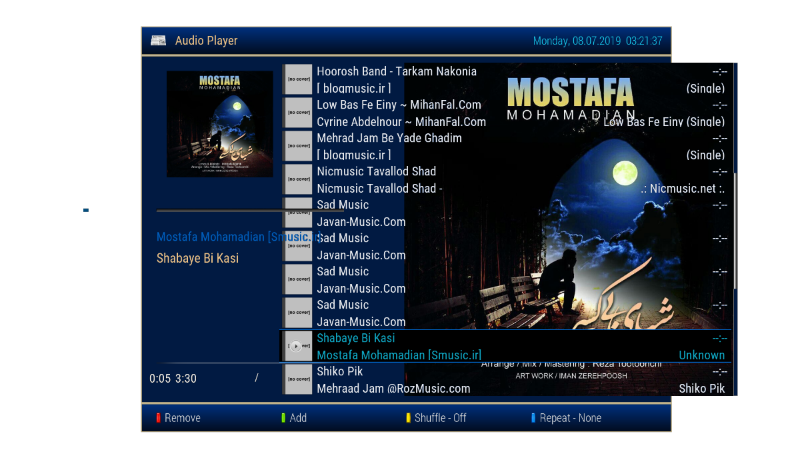
Task: Toggle Shuffle - Off option
Action: tap(436, 418)
